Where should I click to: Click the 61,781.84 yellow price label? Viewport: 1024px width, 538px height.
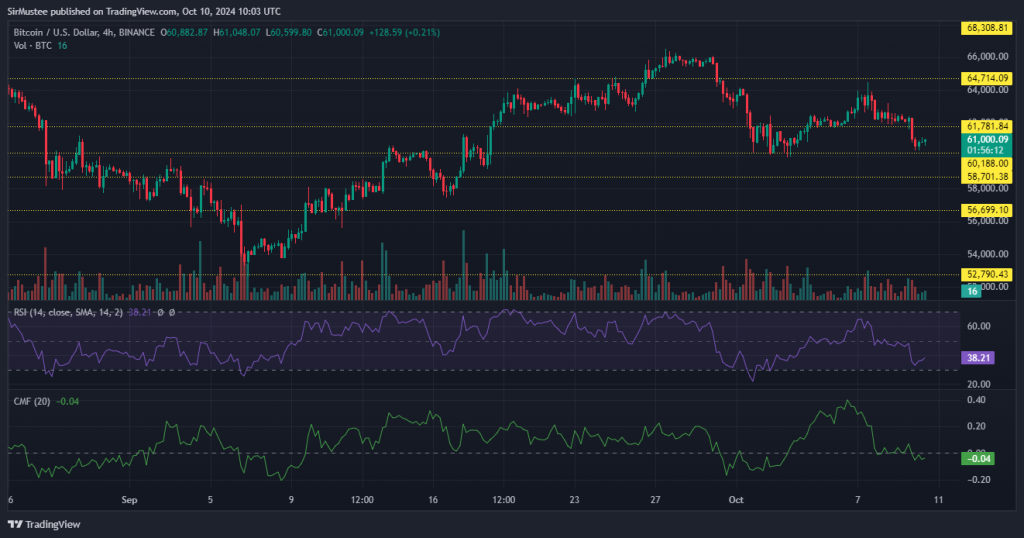click(989, 127)
